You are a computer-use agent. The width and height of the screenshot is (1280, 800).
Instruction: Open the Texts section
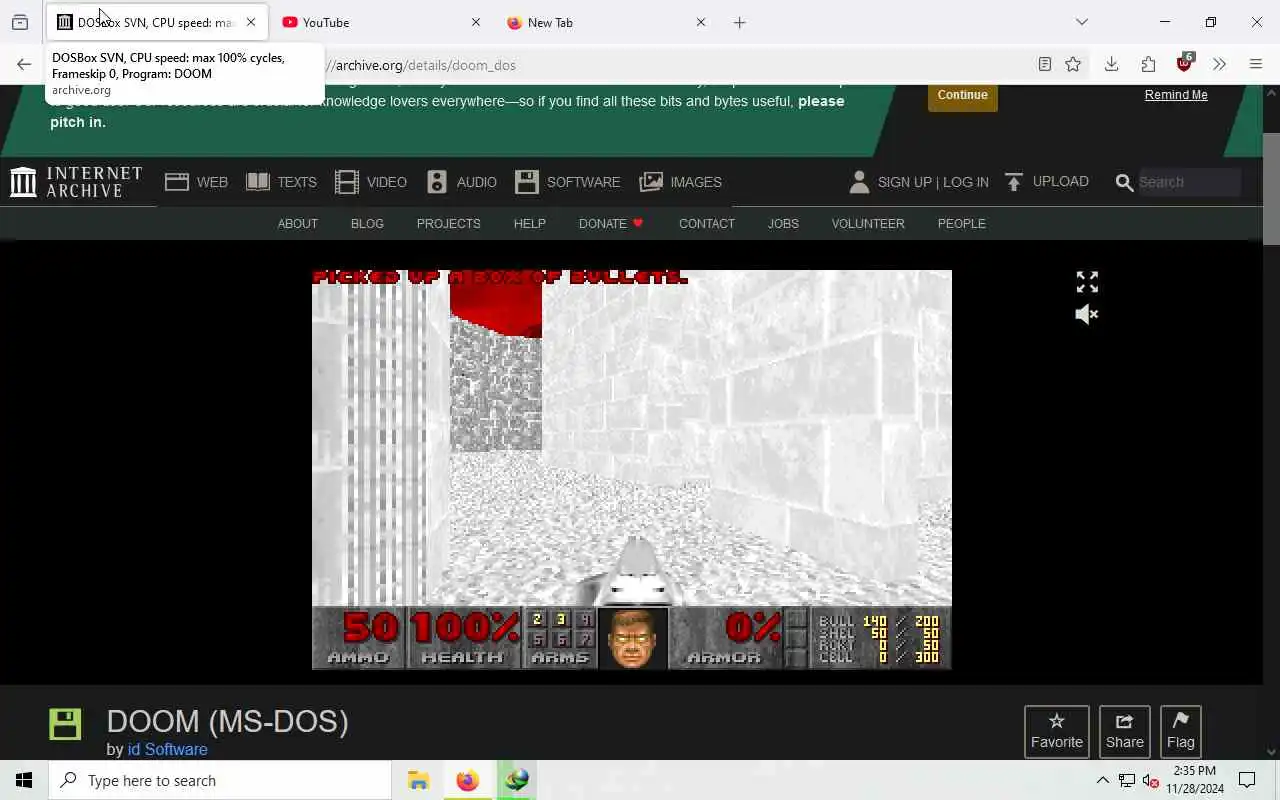tap(281, 182)
